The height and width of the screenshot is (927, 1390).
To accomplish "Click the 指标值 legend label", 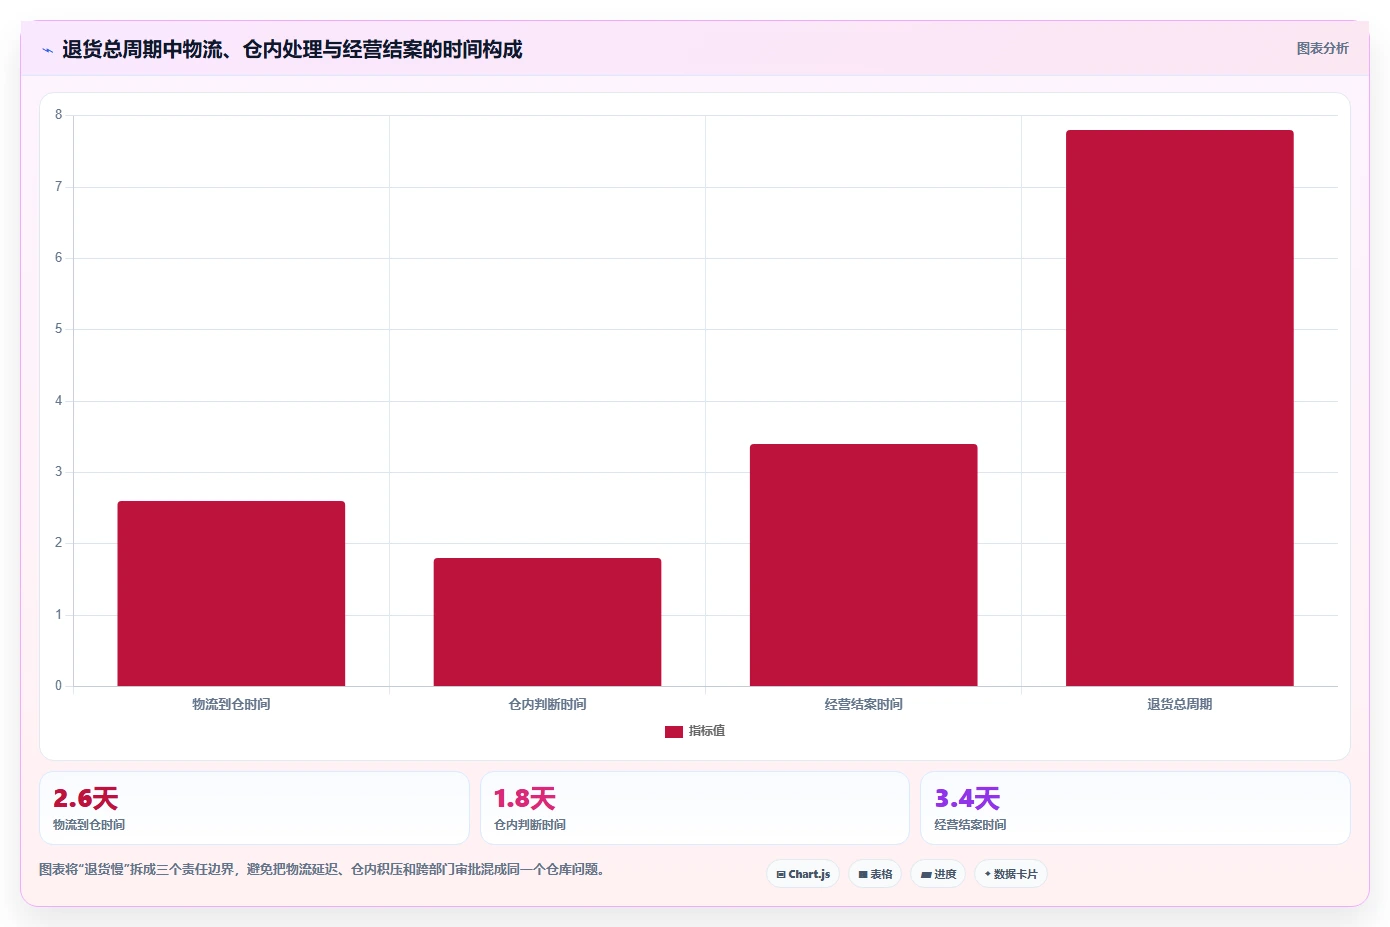I will 707,732.
